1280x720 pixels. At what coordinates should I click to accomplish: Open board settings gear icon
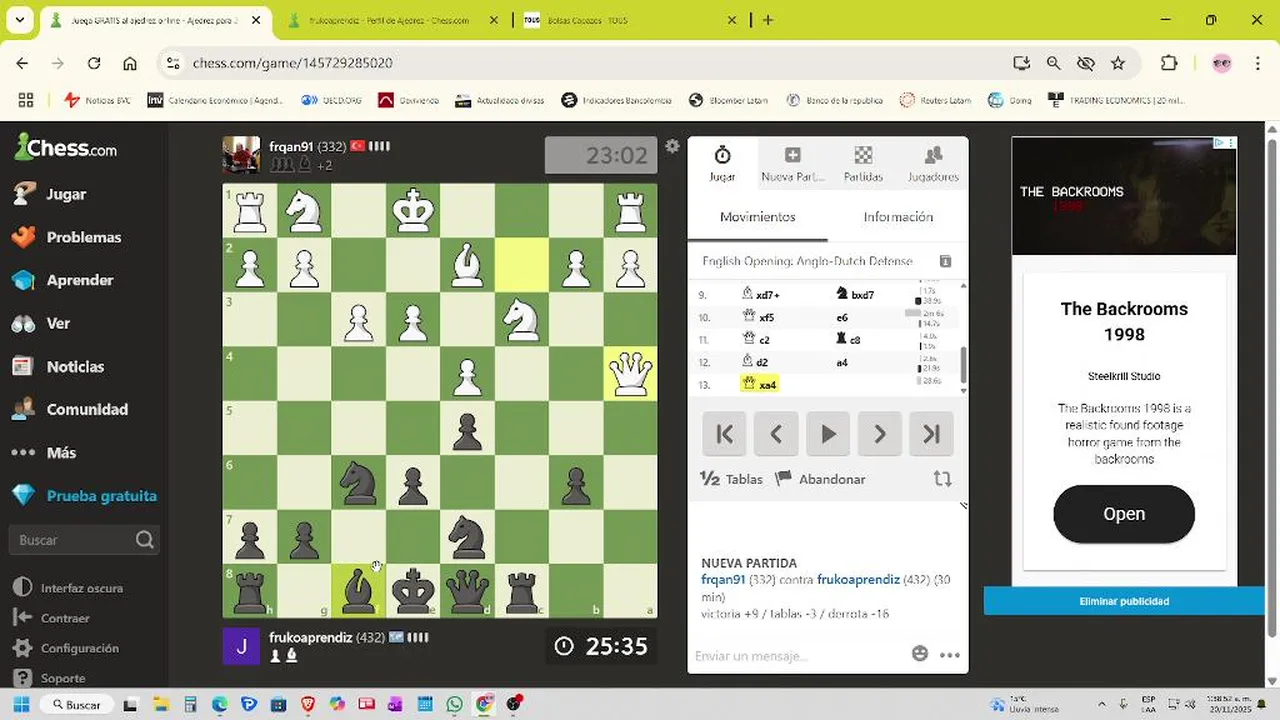672,146
